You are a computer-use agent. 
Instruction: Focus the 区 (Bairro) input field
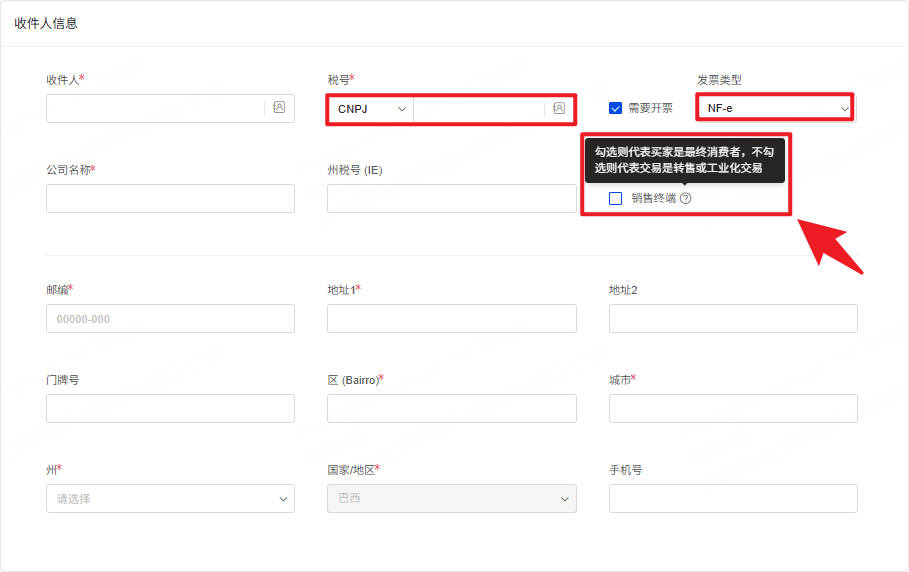click(452, 409)
